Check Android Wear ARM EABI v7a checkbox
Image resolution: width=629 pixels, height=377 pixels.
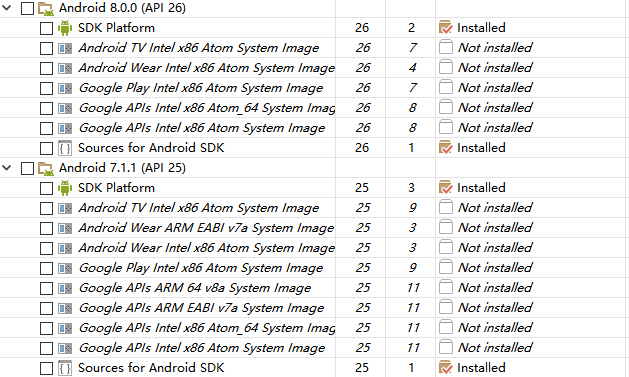(47, 228)
